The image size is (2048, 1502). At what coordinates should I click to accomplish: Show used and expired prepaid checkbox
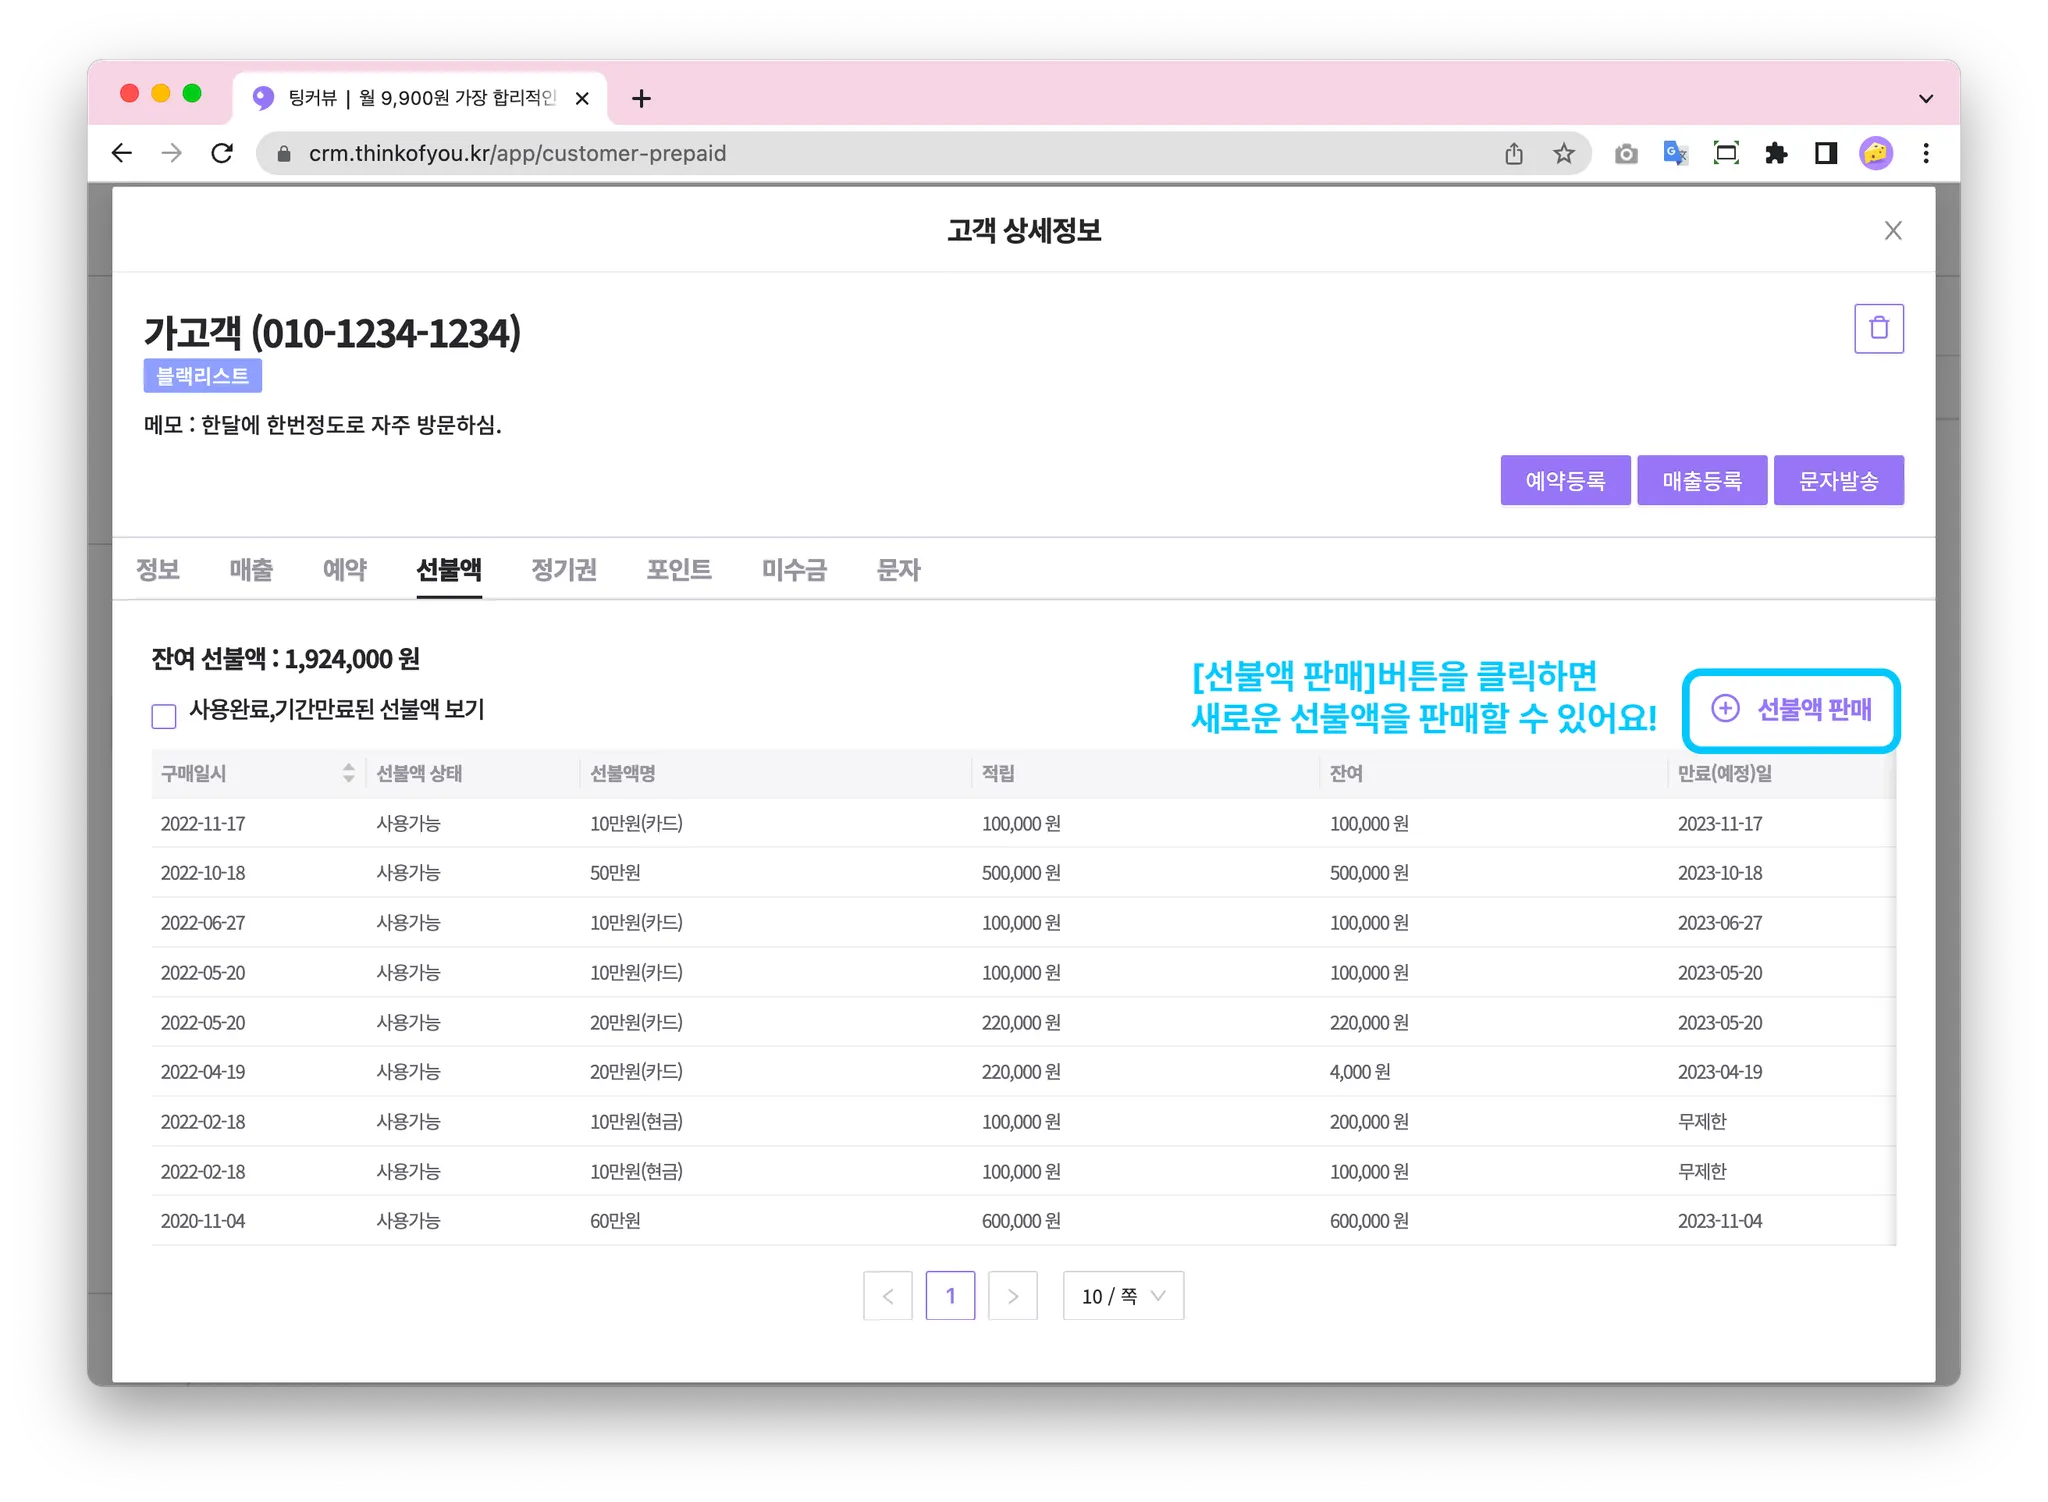tap(164, 716)
